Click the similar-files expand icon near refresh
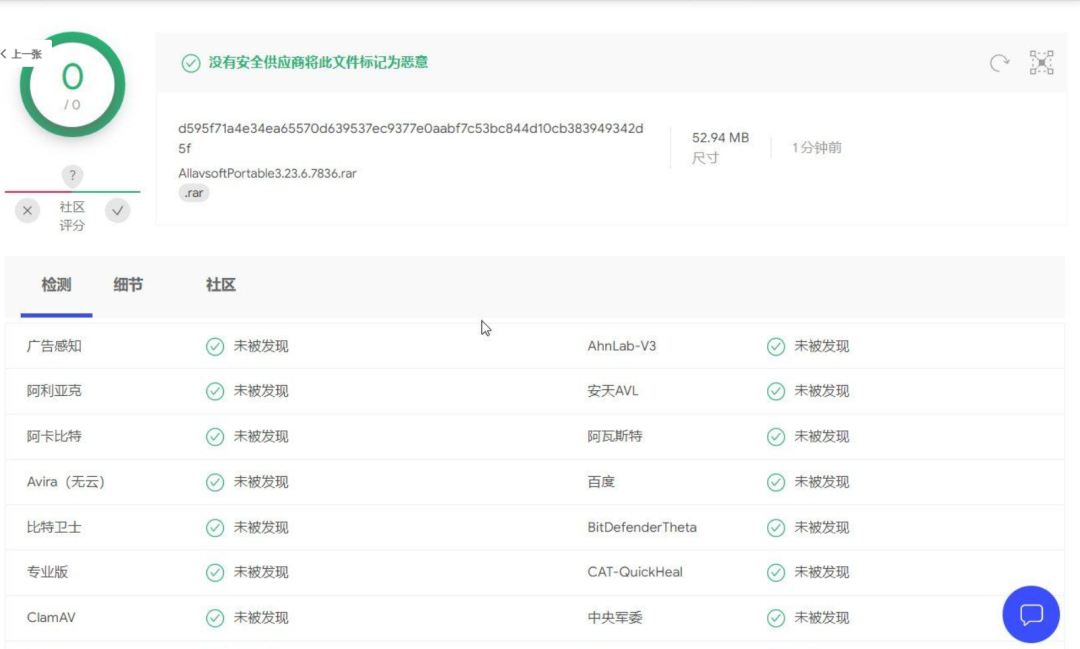The height and width of the screenshot is (649, 1080). 1041,62
